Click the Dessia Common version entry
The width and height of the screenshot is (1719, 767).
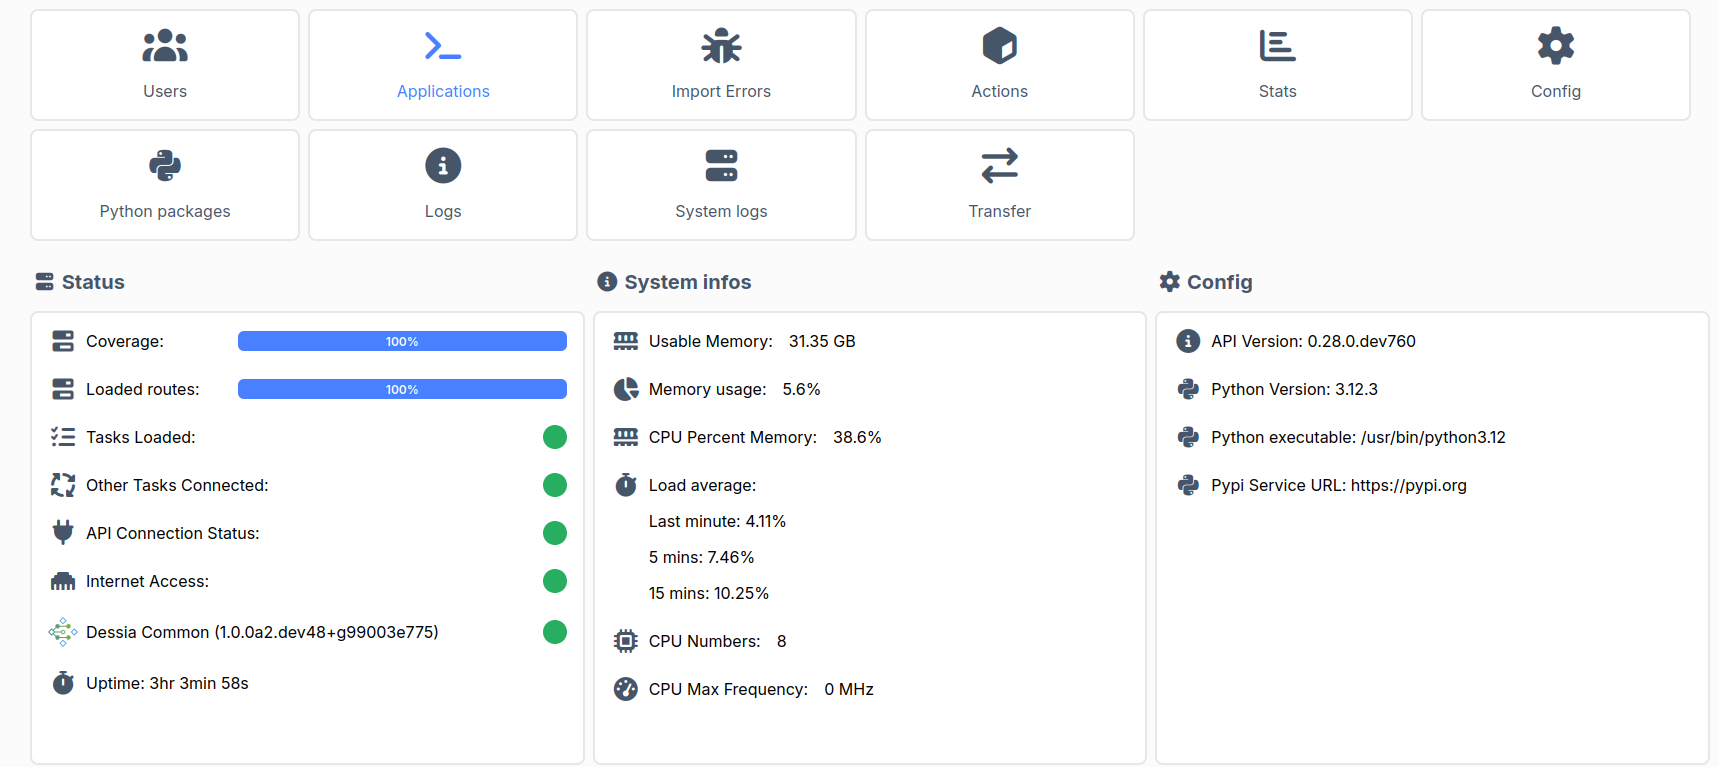click(x=262, y=632)
